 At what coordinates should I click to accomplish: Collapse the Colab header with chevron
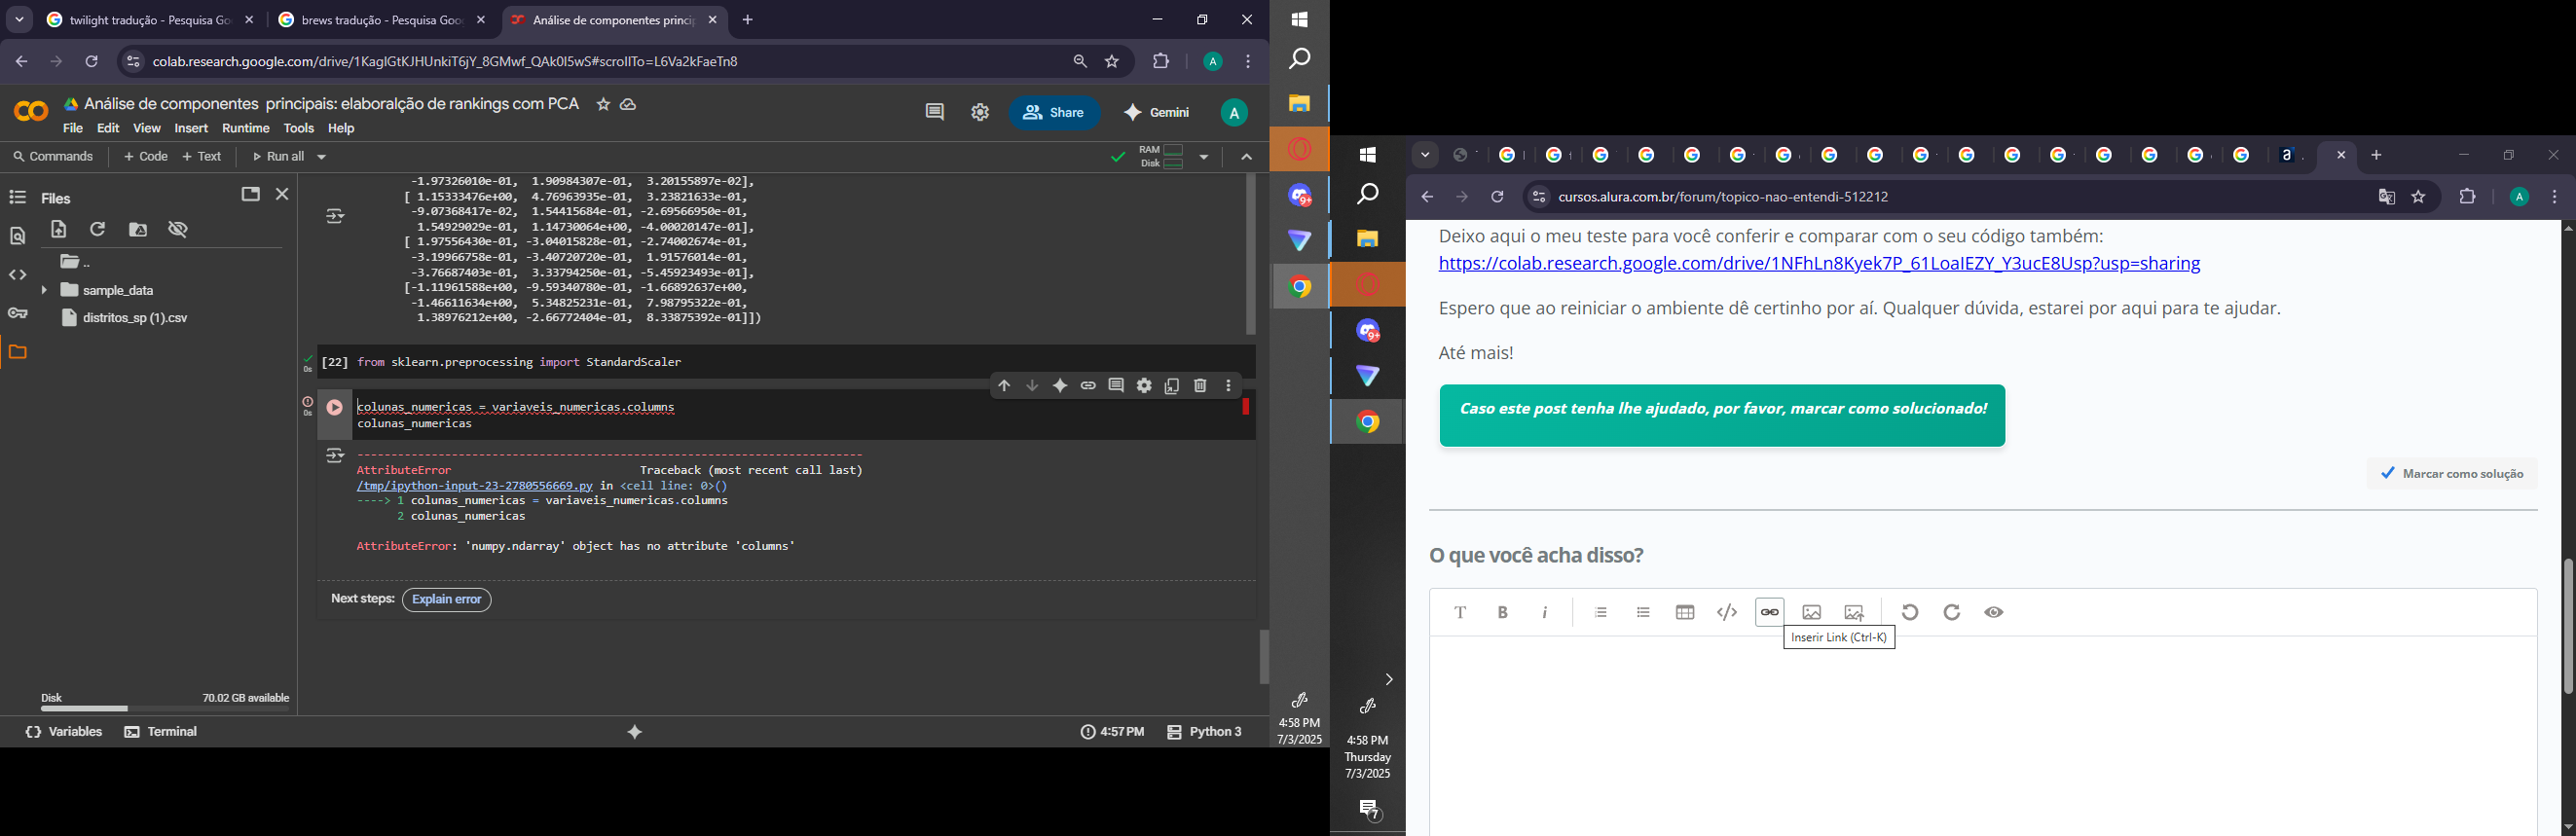point(1246,157)
